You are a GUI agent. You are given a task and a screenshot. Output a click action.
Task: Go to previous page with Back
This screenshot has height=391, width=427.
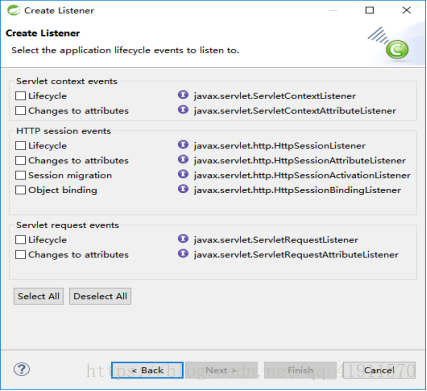[147, 370]
